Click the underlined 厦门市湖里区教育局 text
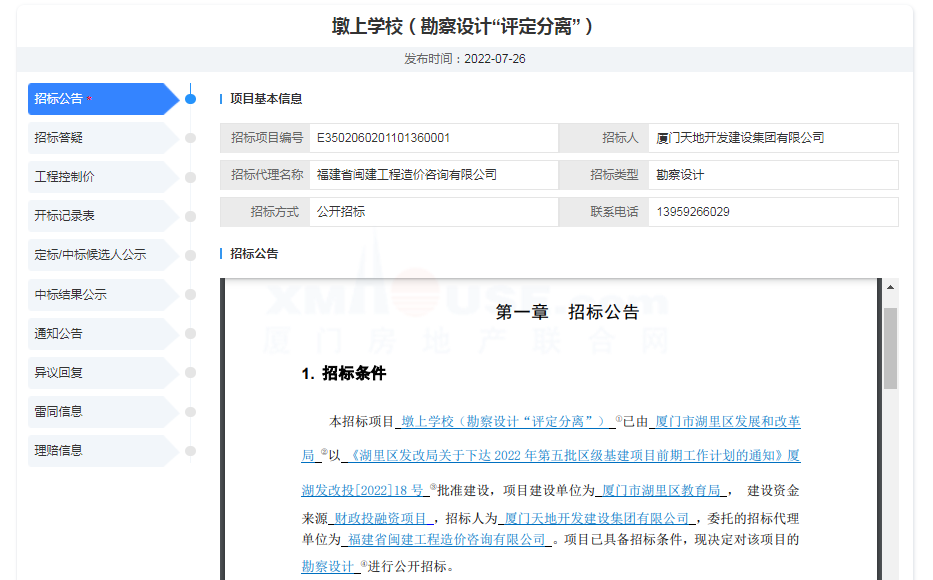This screenshot has height=580, width=933. click(660, 491)
